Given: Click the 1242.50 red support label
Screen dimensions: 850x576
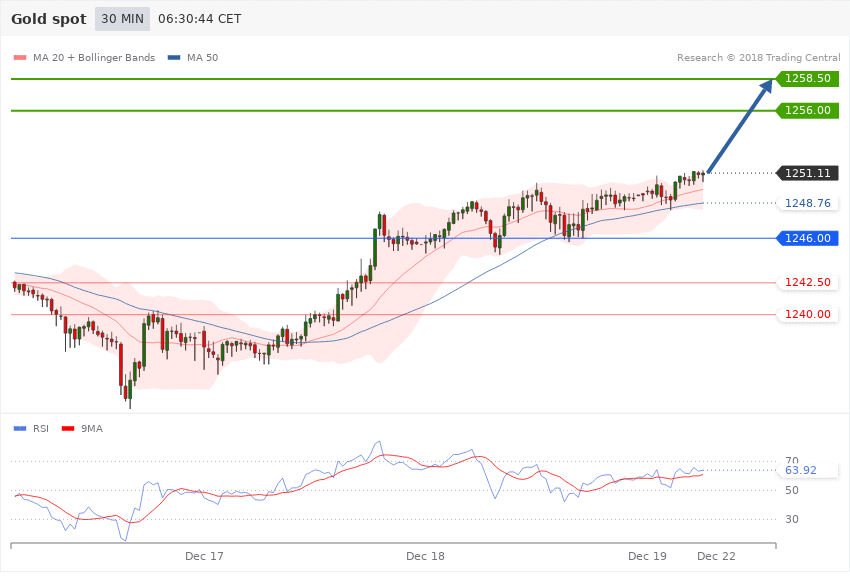Looking at the screenshot, I should click(x=808, y=282).
